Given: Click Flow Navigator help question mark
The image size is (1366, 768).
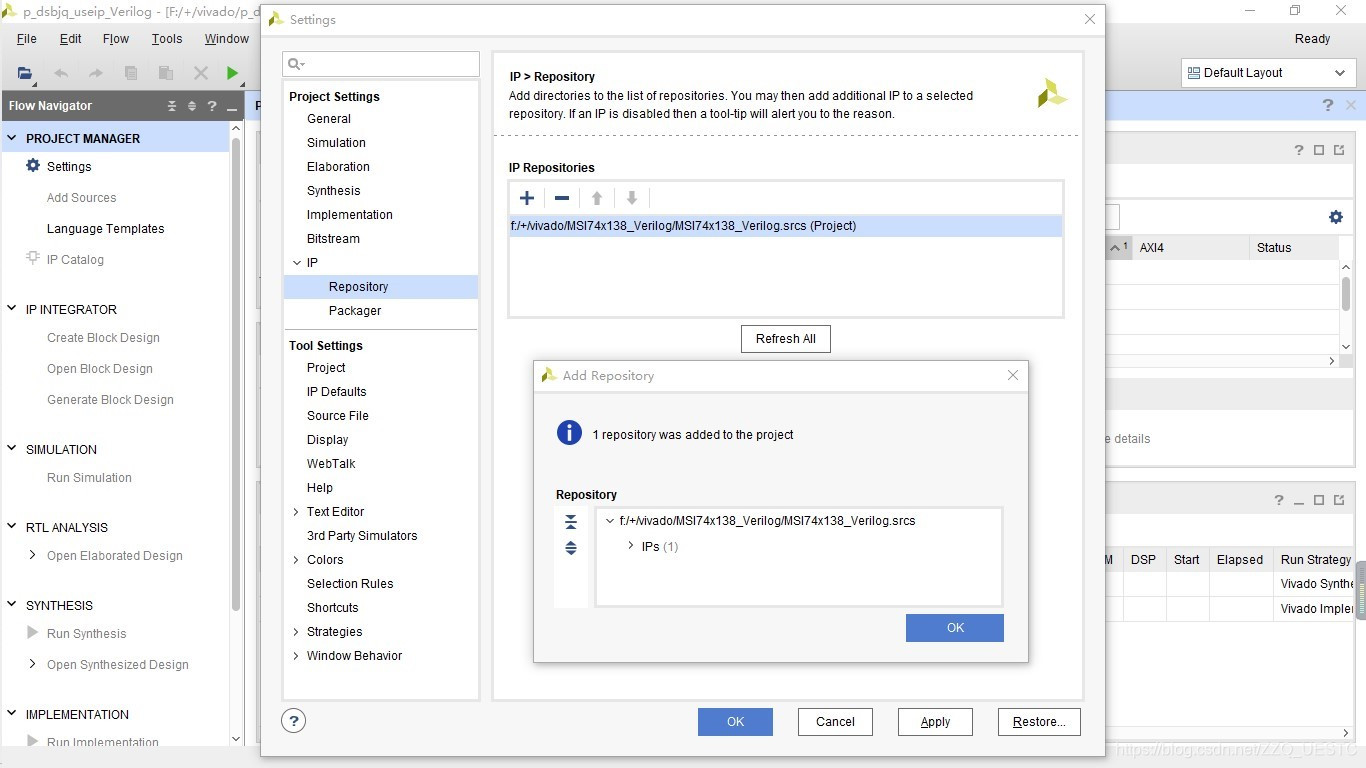Looking at the screenshot, I should pos(212,106).
